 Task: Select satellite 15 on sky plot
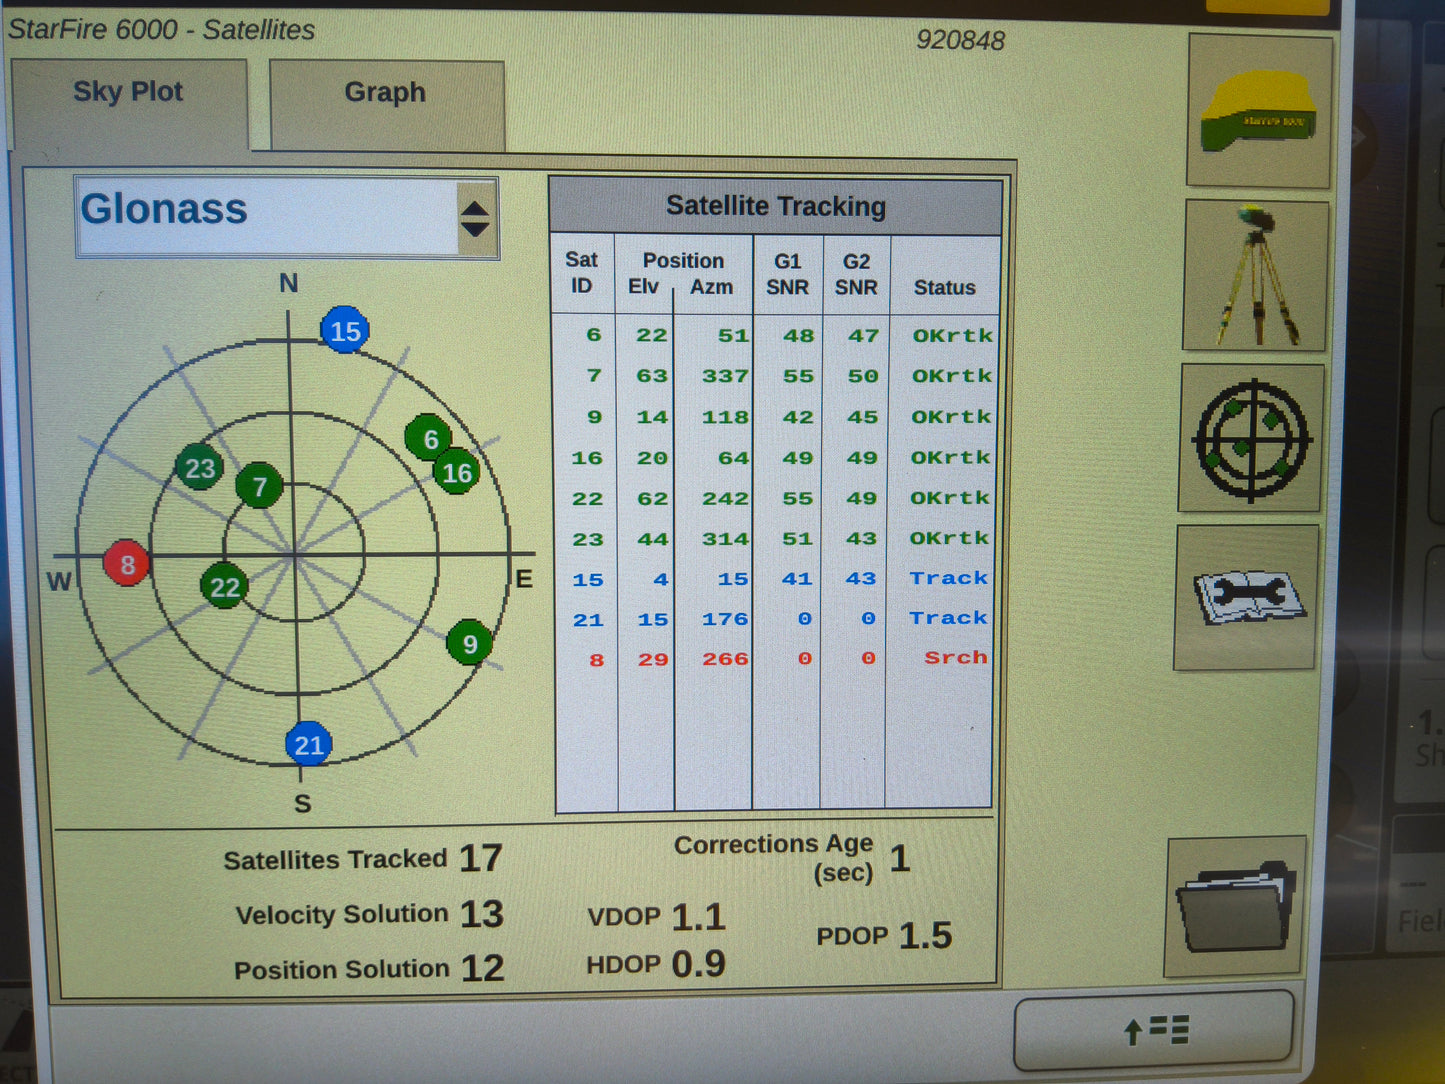[345, 331]
